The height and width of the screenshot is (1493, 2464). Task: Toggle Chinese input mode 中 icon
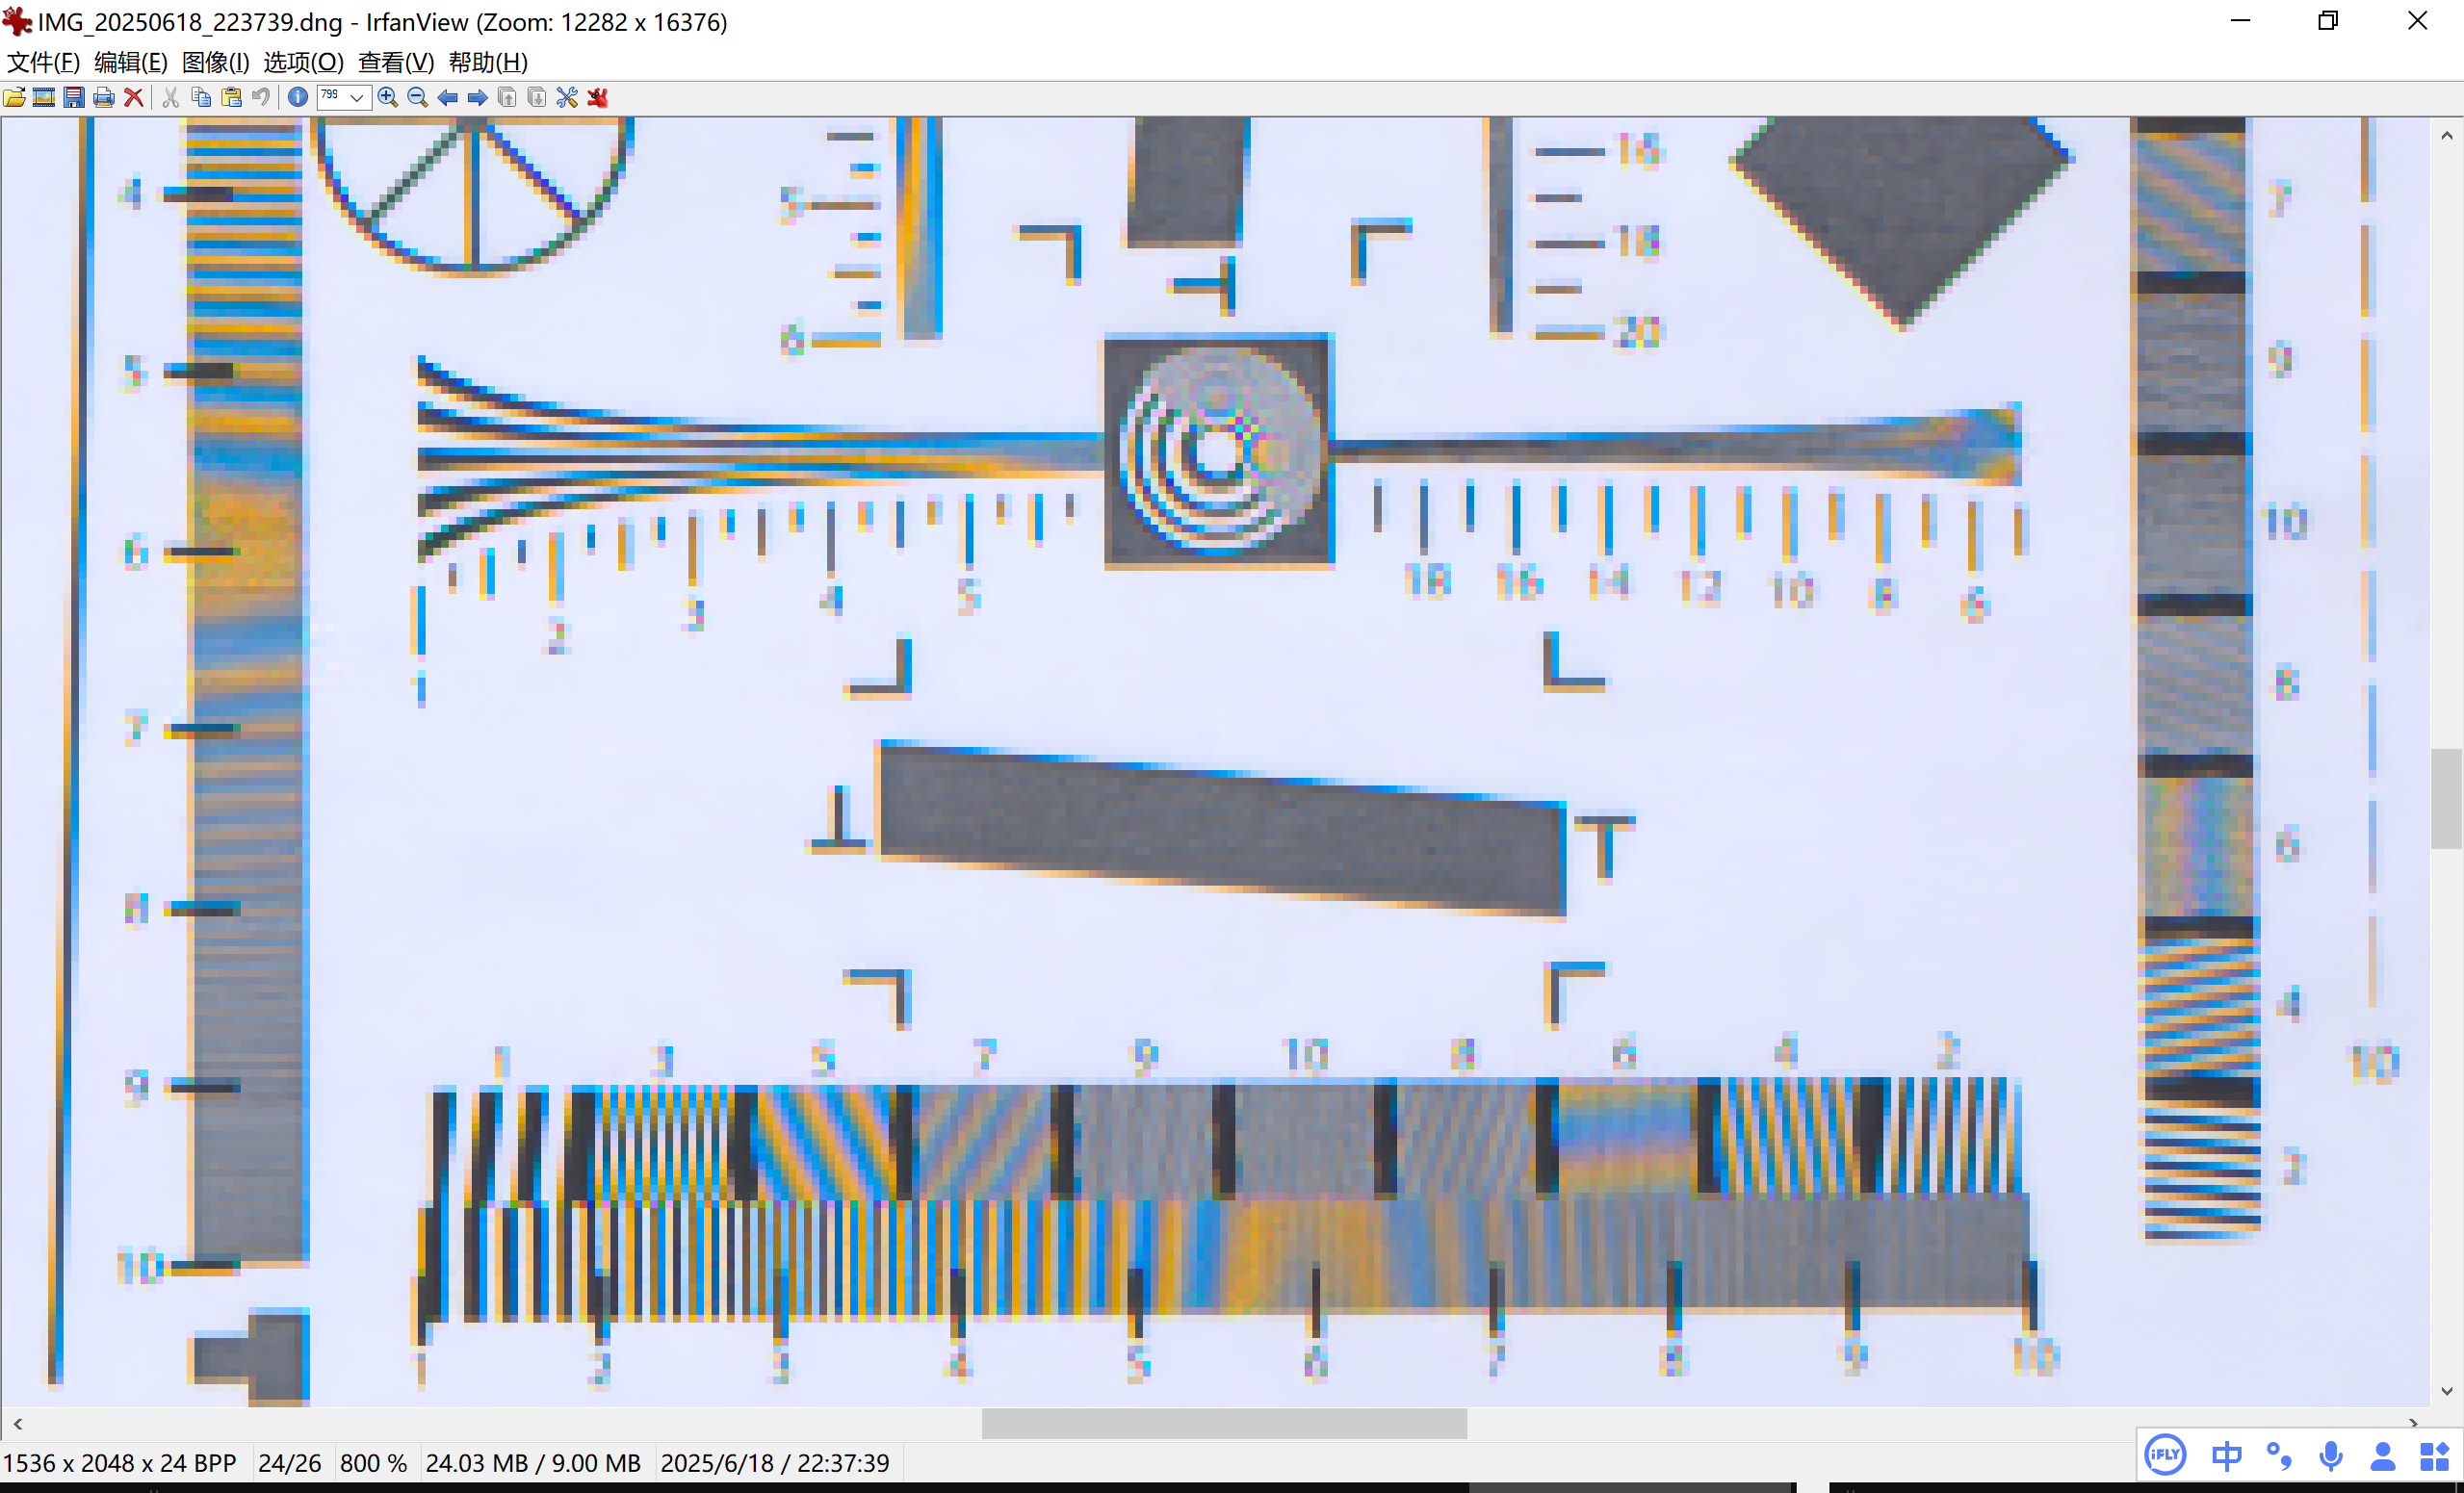click(2226, 1456)
